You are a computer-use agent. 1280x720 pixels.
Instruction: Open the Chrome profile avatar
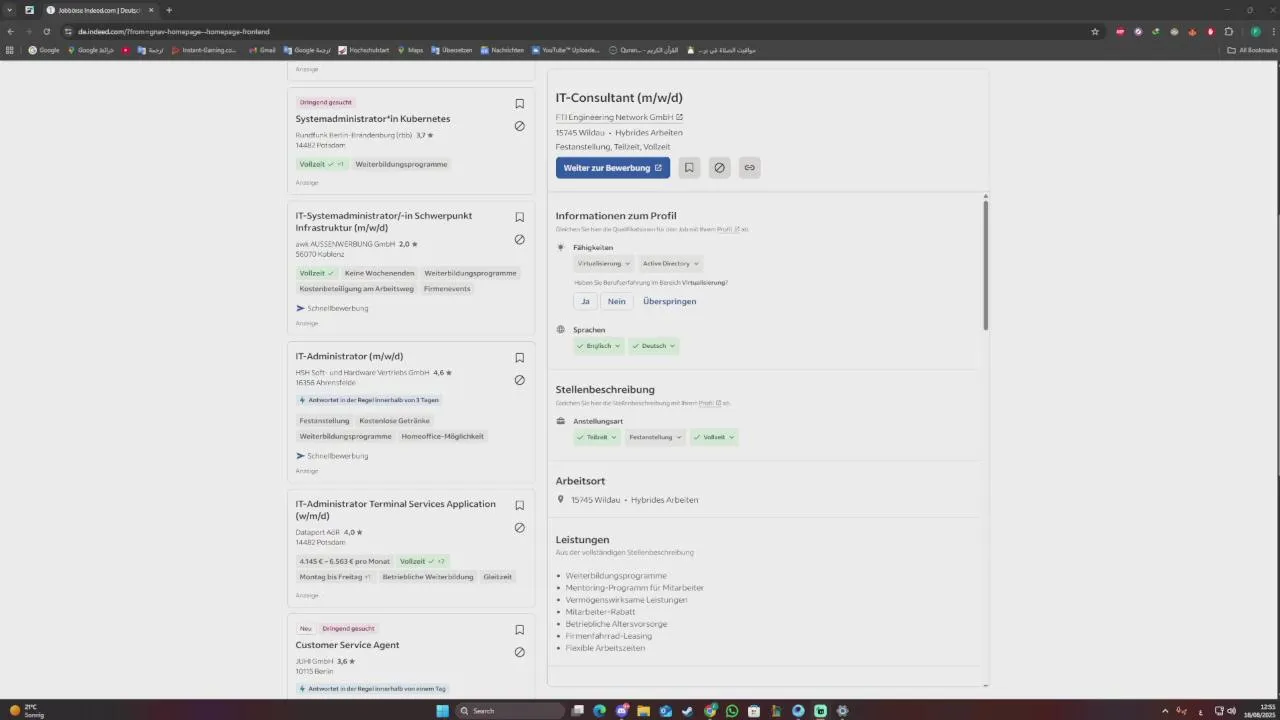1256,31
